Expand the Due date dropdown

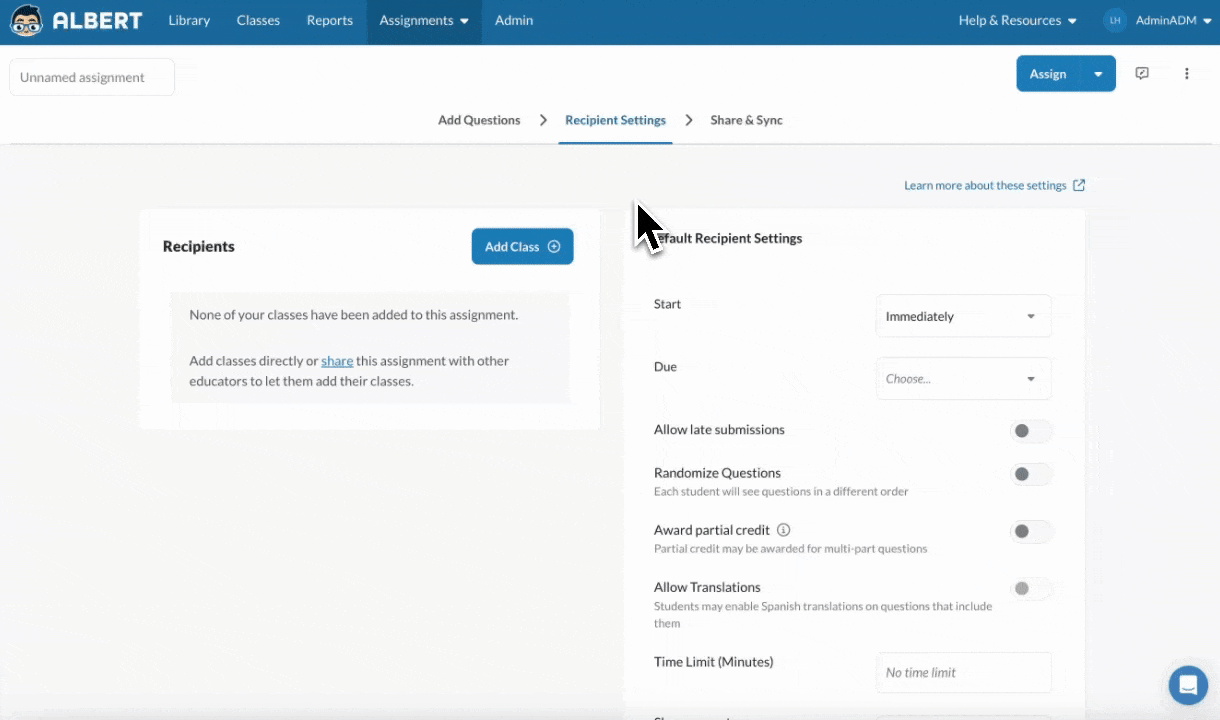[963, 379]
